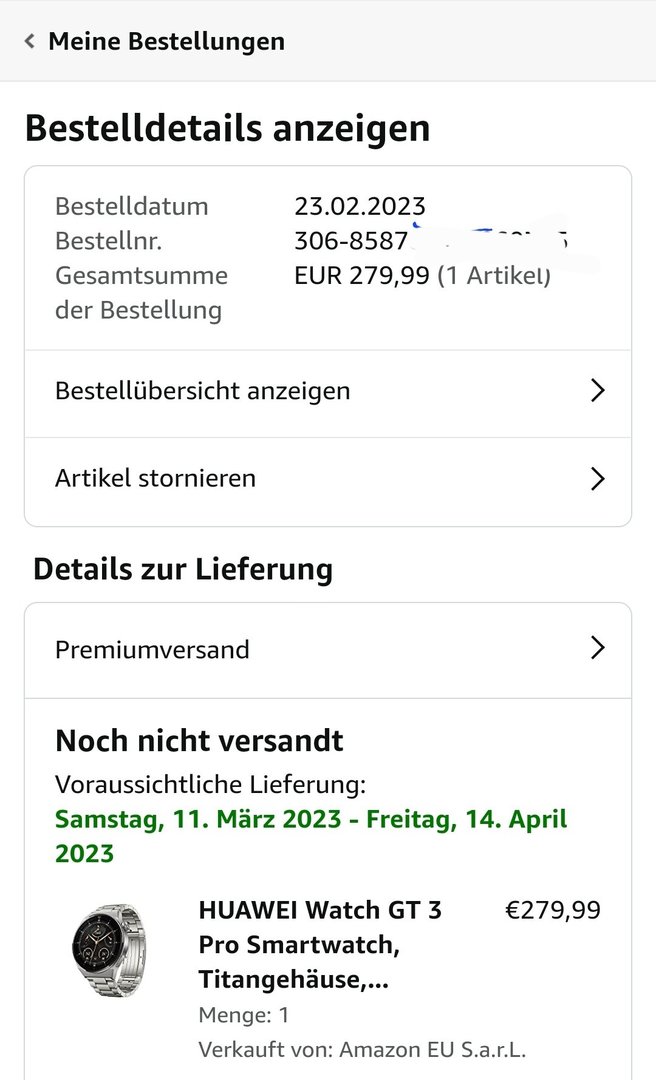Screen dimensions: 656x1080
Task: Click the Noch nicht versandt status heading
Action: click(x=199, y=740)
